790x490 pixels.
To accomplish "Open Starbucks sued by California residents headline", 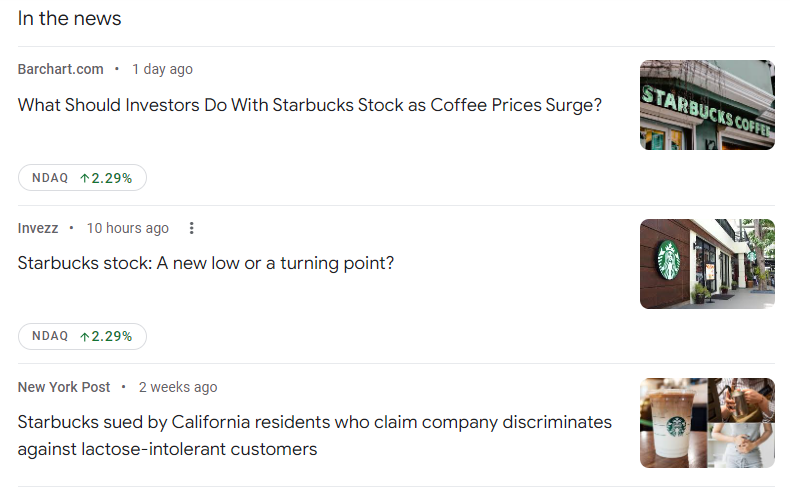I will click(315, 436).
